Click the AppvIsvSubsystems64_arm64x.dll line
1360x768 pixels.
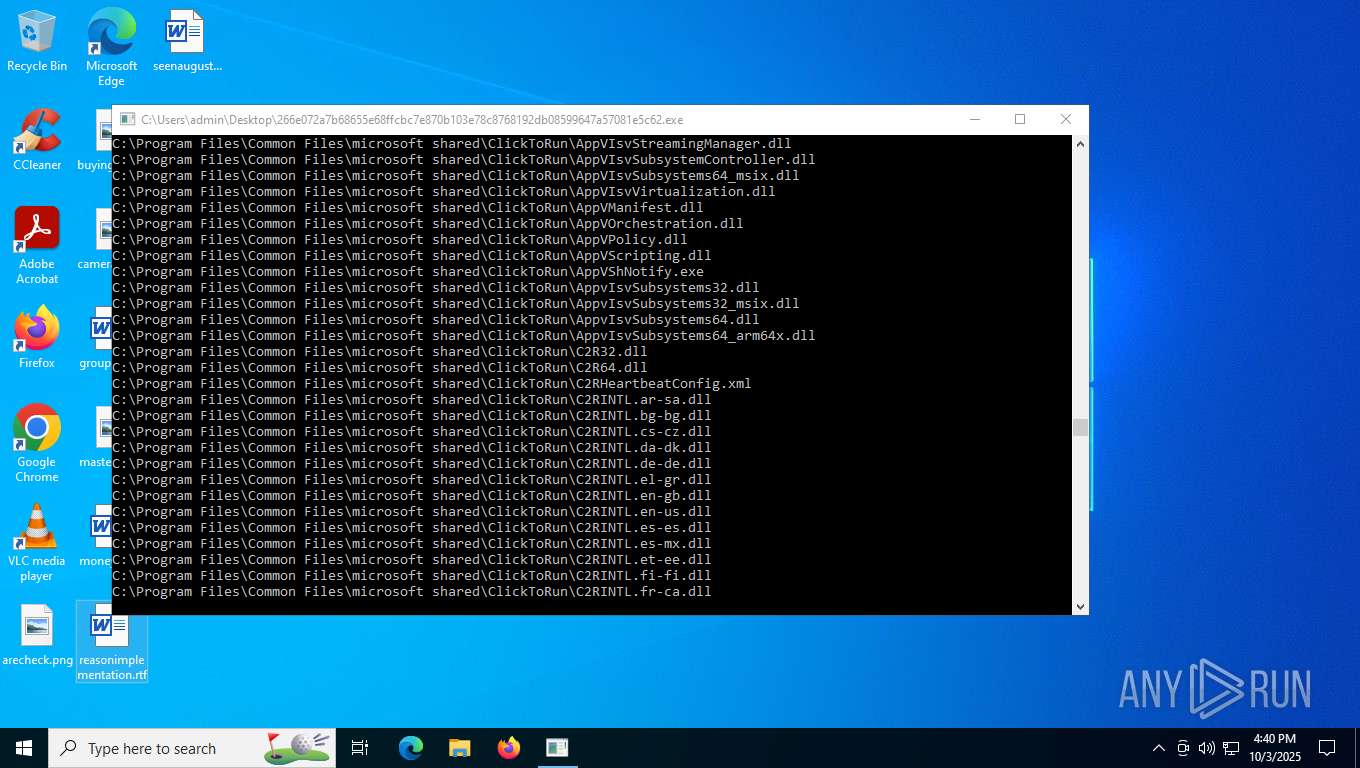[x=464, y=336]
